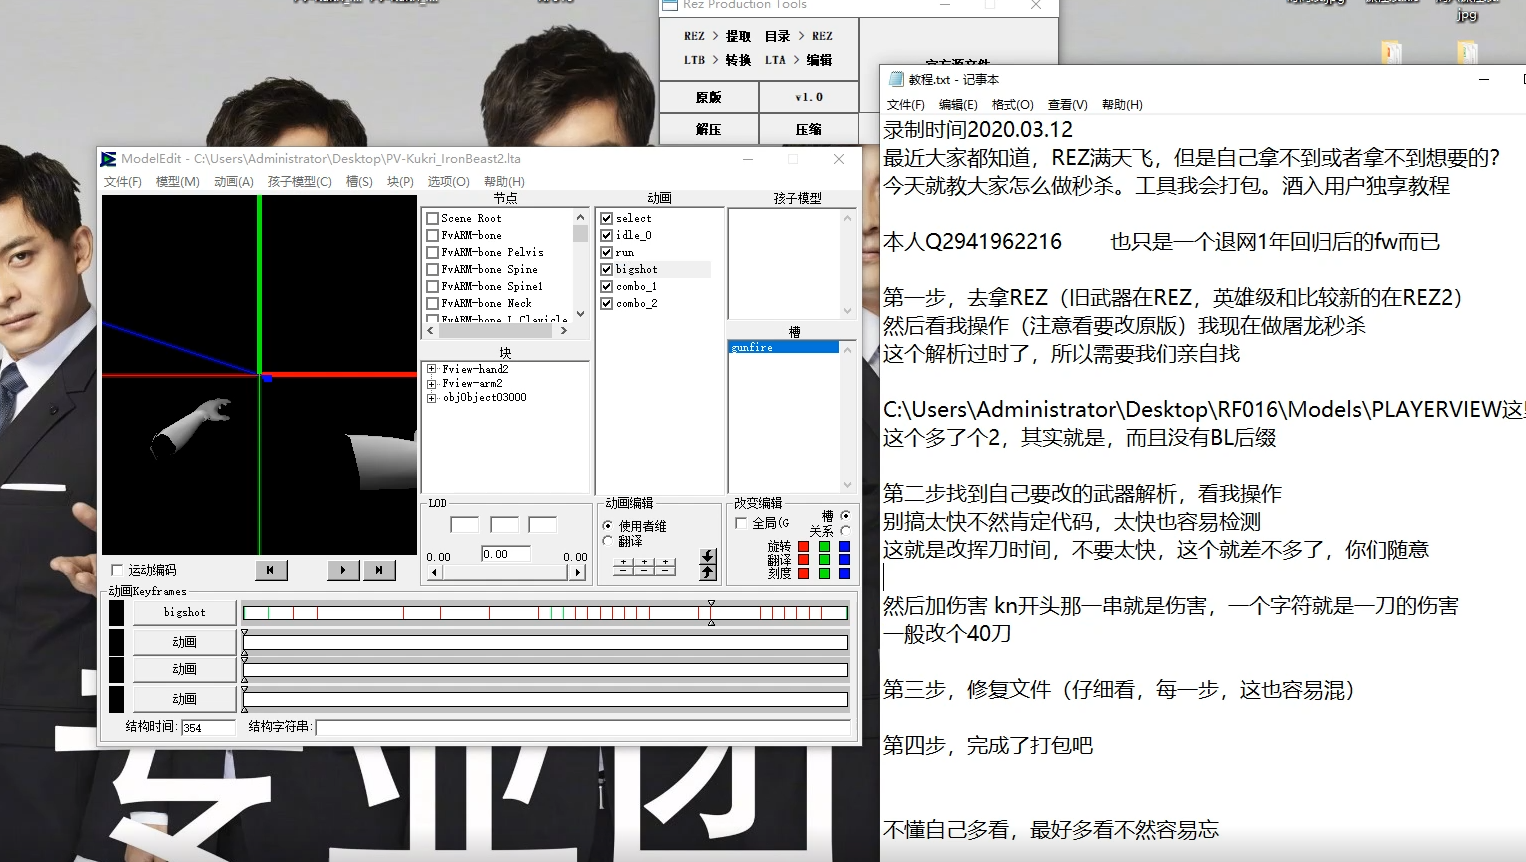Click the 解压 button in Rez tools
Image resolution: width=1526 pixels, height=862 pixels.
(709, 130)
